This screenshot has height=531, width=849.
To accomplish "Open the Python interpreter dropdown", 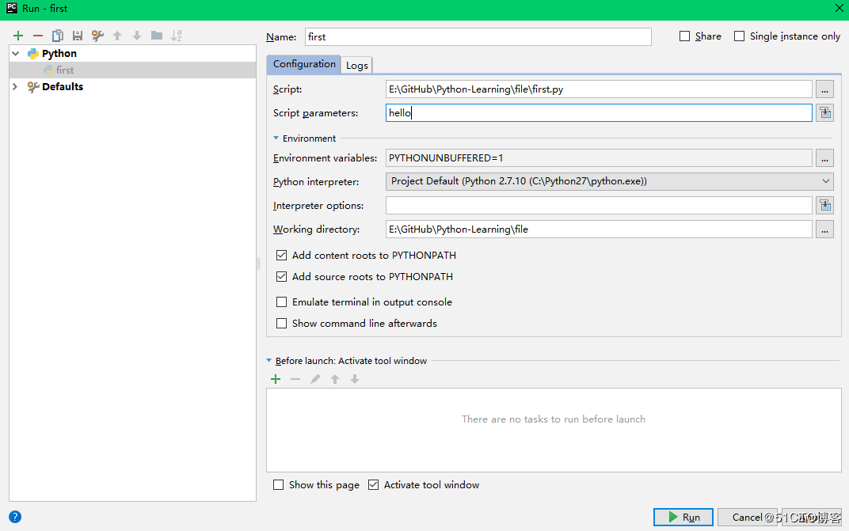I will [609, 181].
